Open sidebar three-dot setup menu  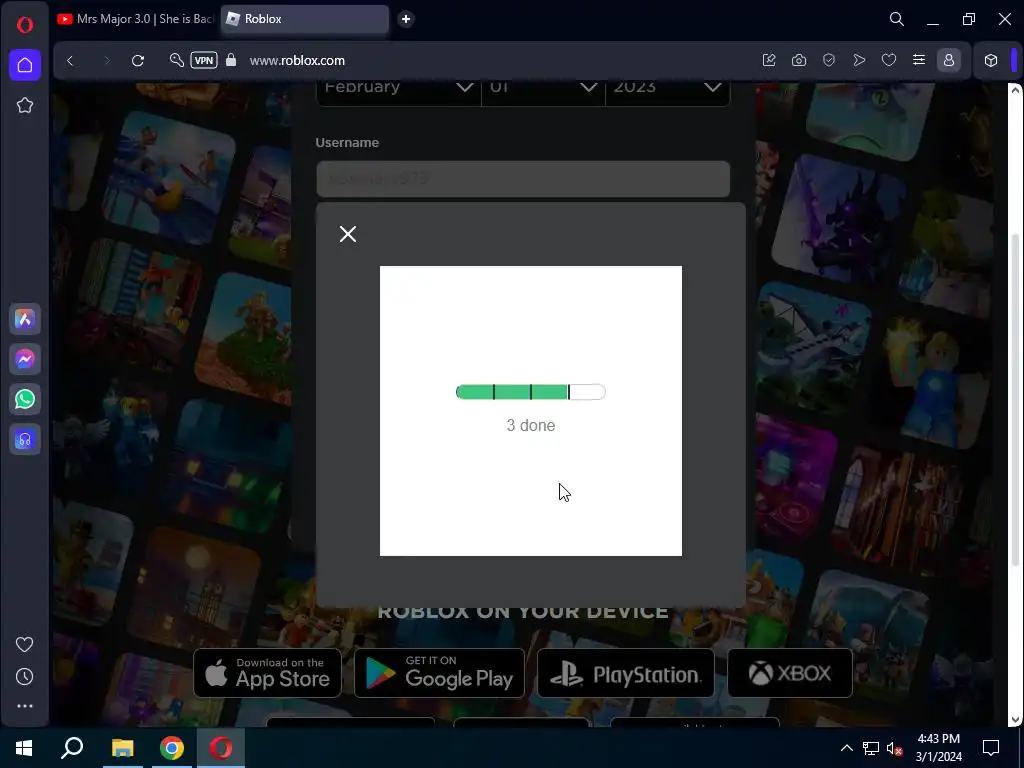tap(25, 706)
